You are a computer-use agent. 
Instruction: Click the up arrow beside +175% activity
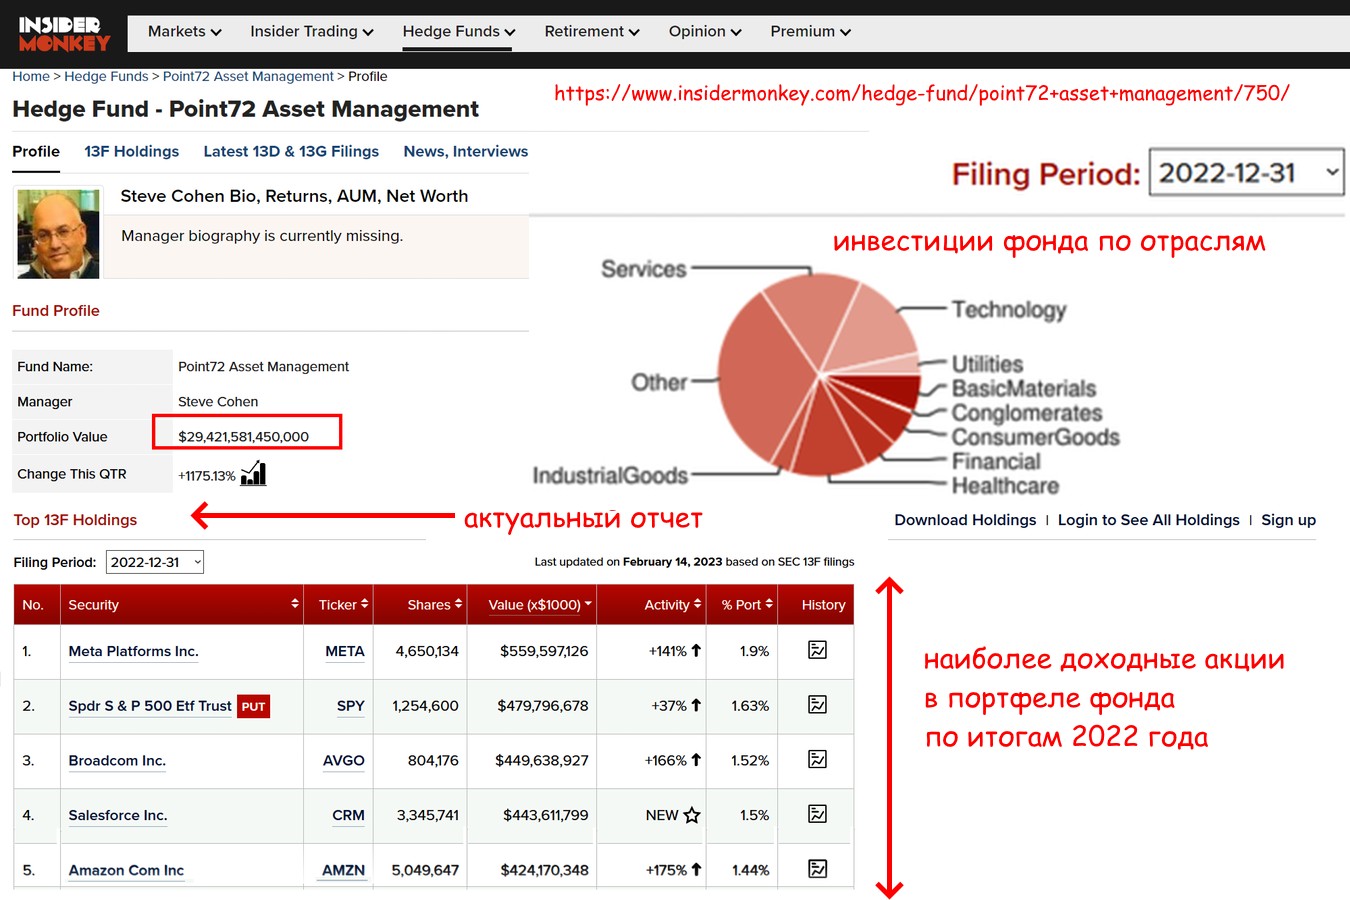[x=696, y=869]
